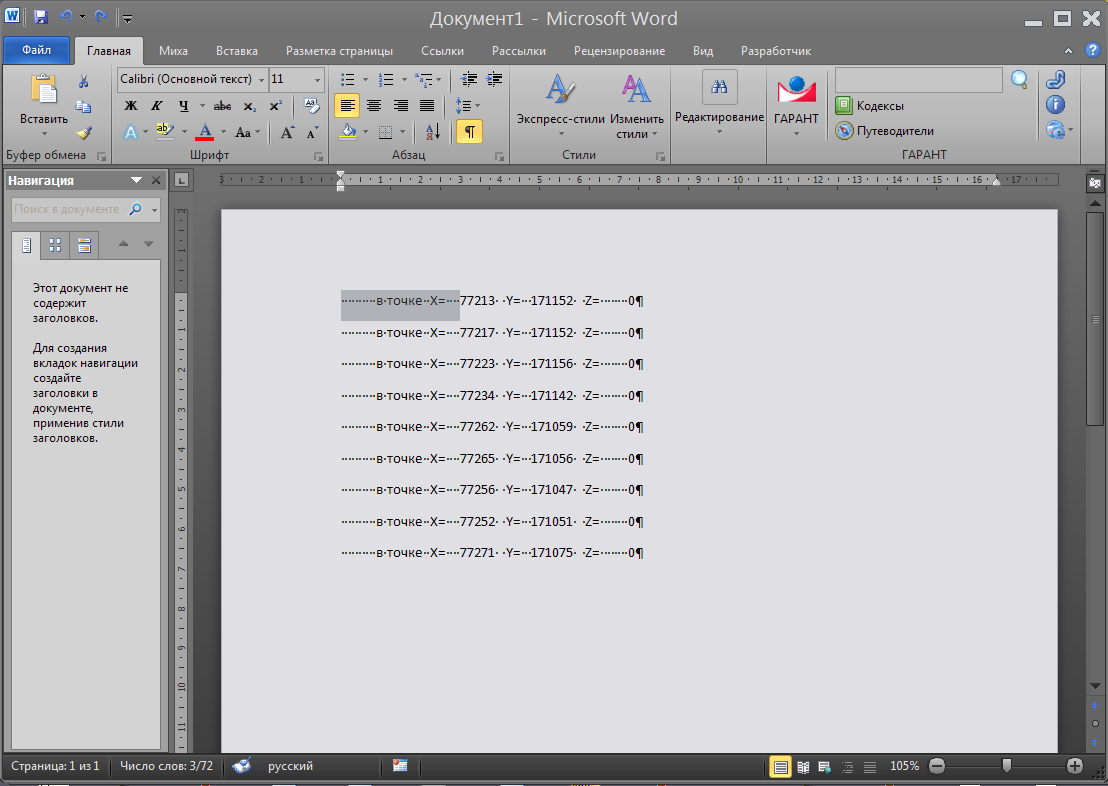
Task: Click the Format Painter brush icon
Action: 84,132
